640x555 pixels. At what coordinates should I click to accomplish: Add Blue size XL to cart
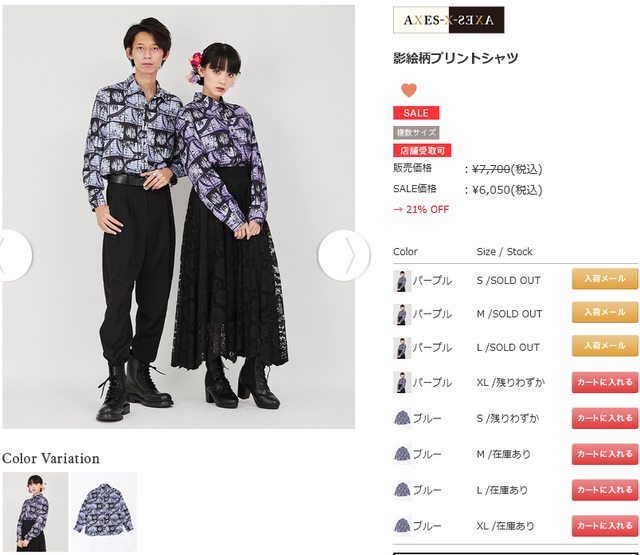coord(604,526)
